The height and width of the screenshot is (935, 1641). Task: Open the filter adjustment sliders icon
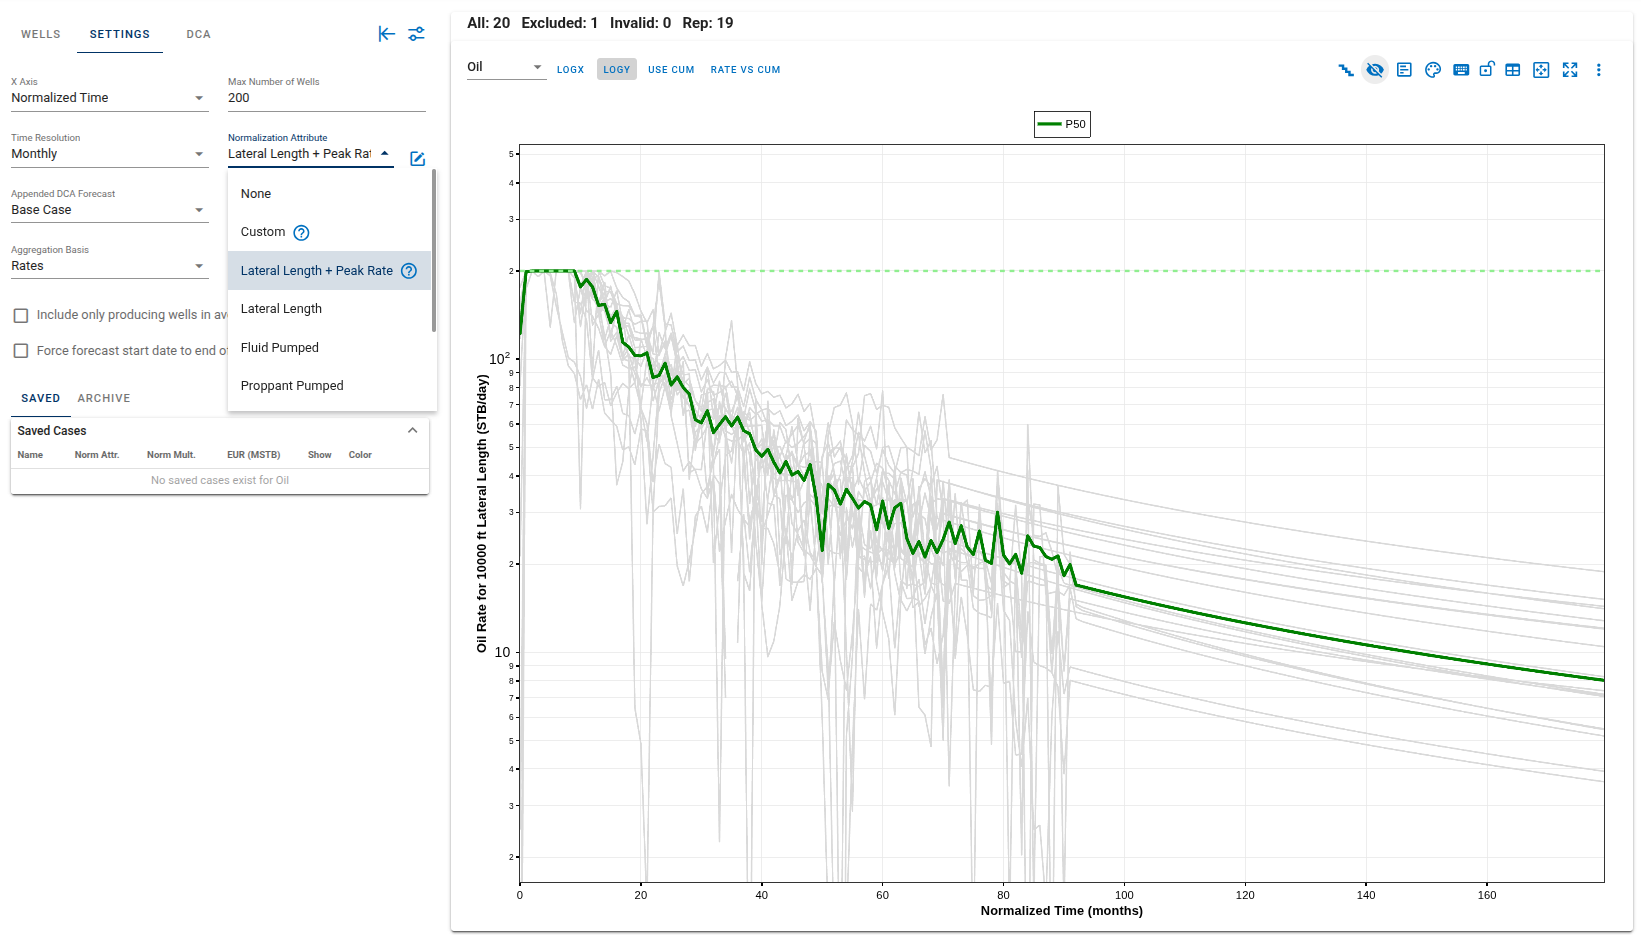pyautogui.click(x=417, y=33)
